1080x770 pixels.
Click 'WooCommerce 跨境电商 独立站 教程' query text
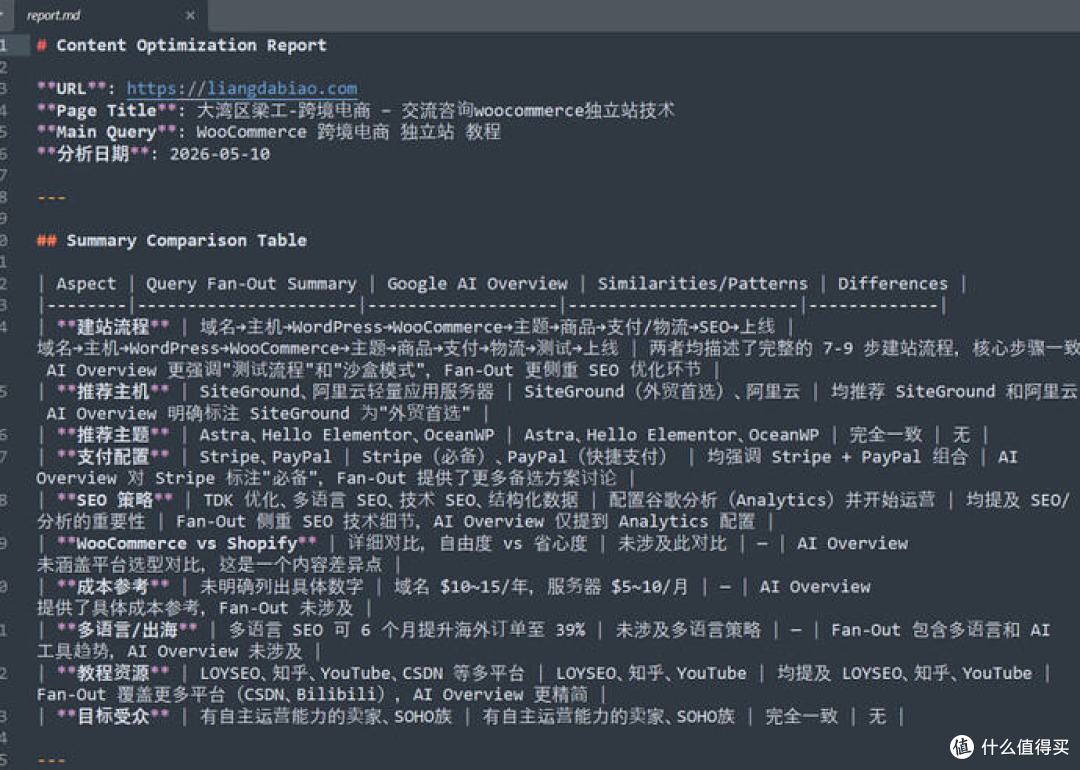pyautogui.click(x=349, y=132)
